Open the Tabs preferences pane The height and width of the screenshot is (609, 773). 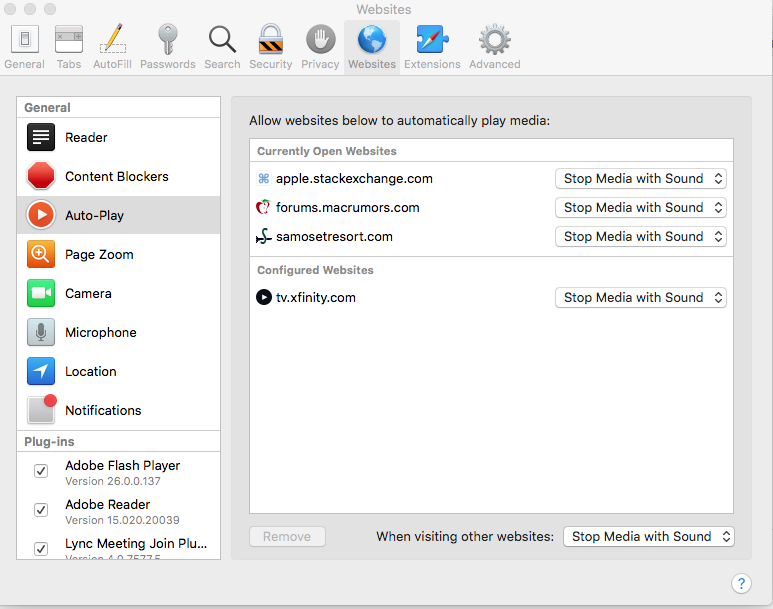click(69, 47)
